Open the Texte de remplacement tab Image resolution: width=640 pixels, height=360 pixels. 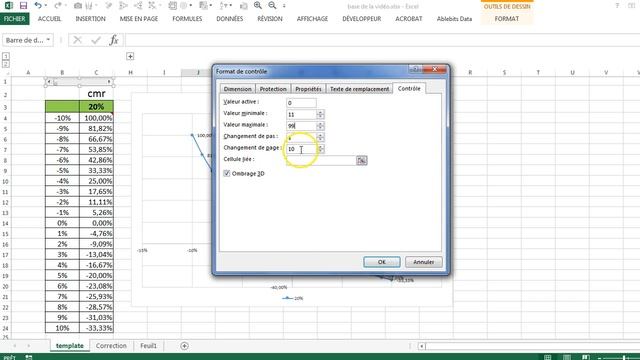359,89
